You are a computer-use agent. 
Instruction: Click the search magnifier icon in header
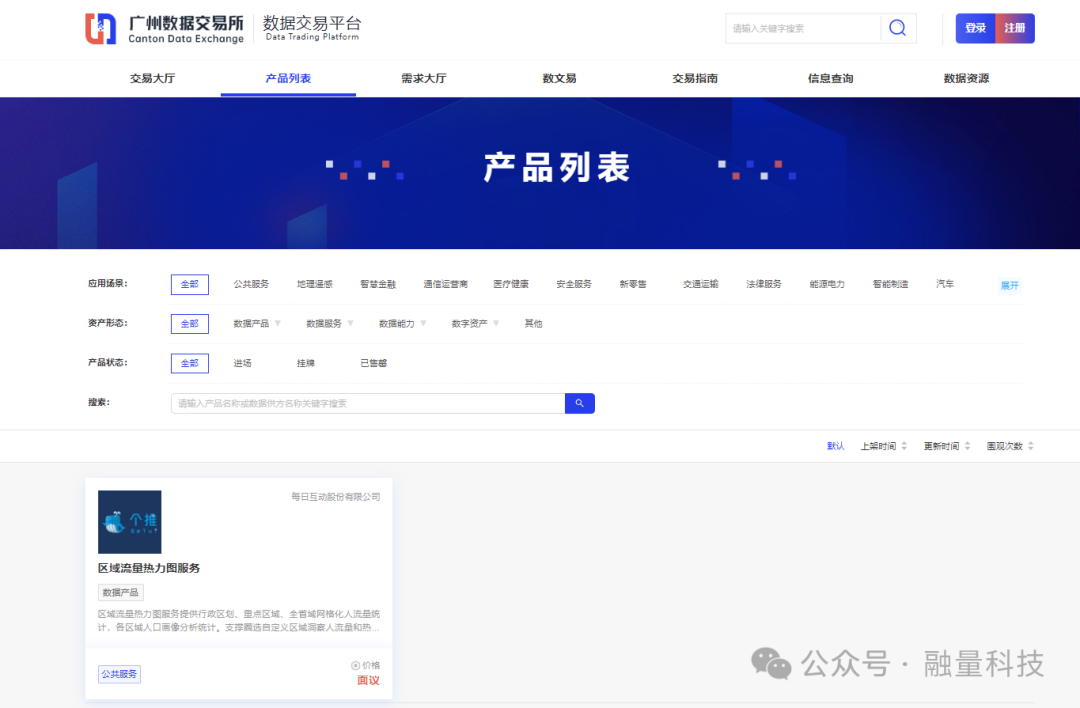897,28
